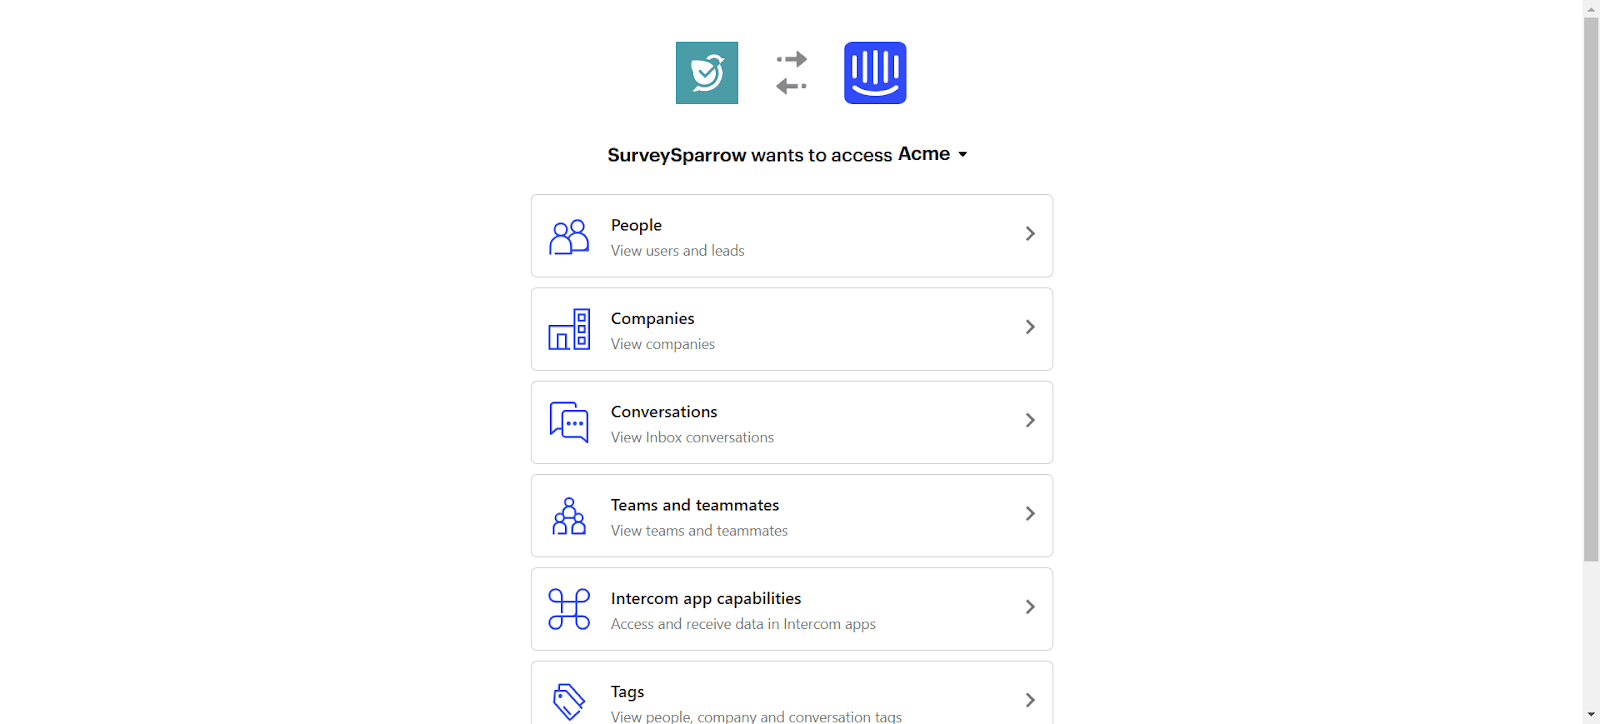This screenshot has height=724, width=1600.
Task: Click the exchange arrows icon between logos
Action: click(791, 73)
